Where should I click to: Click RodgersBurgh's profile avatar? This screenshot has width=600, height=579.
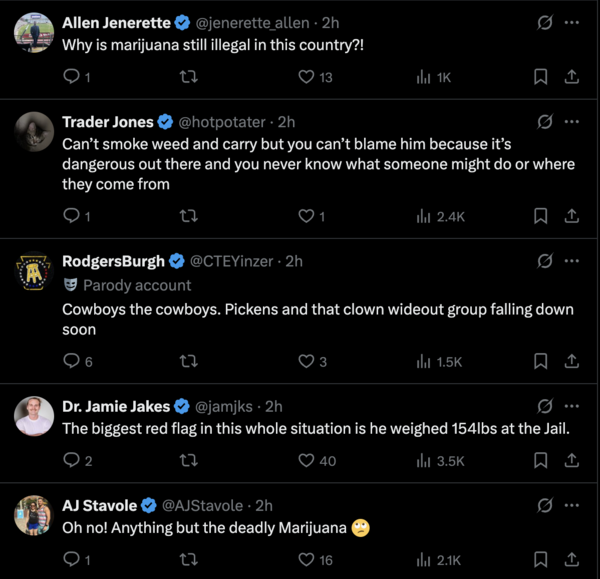pos(35,271)
